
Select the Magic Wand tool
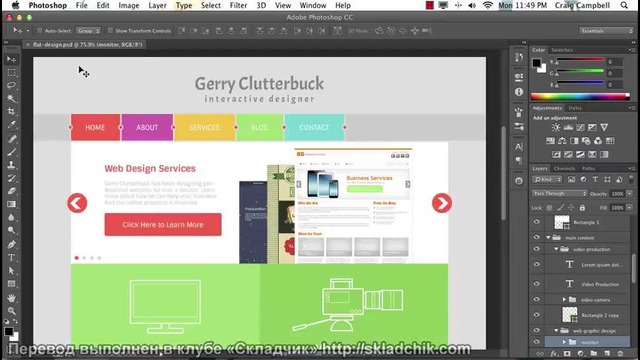tap(11, 99)
